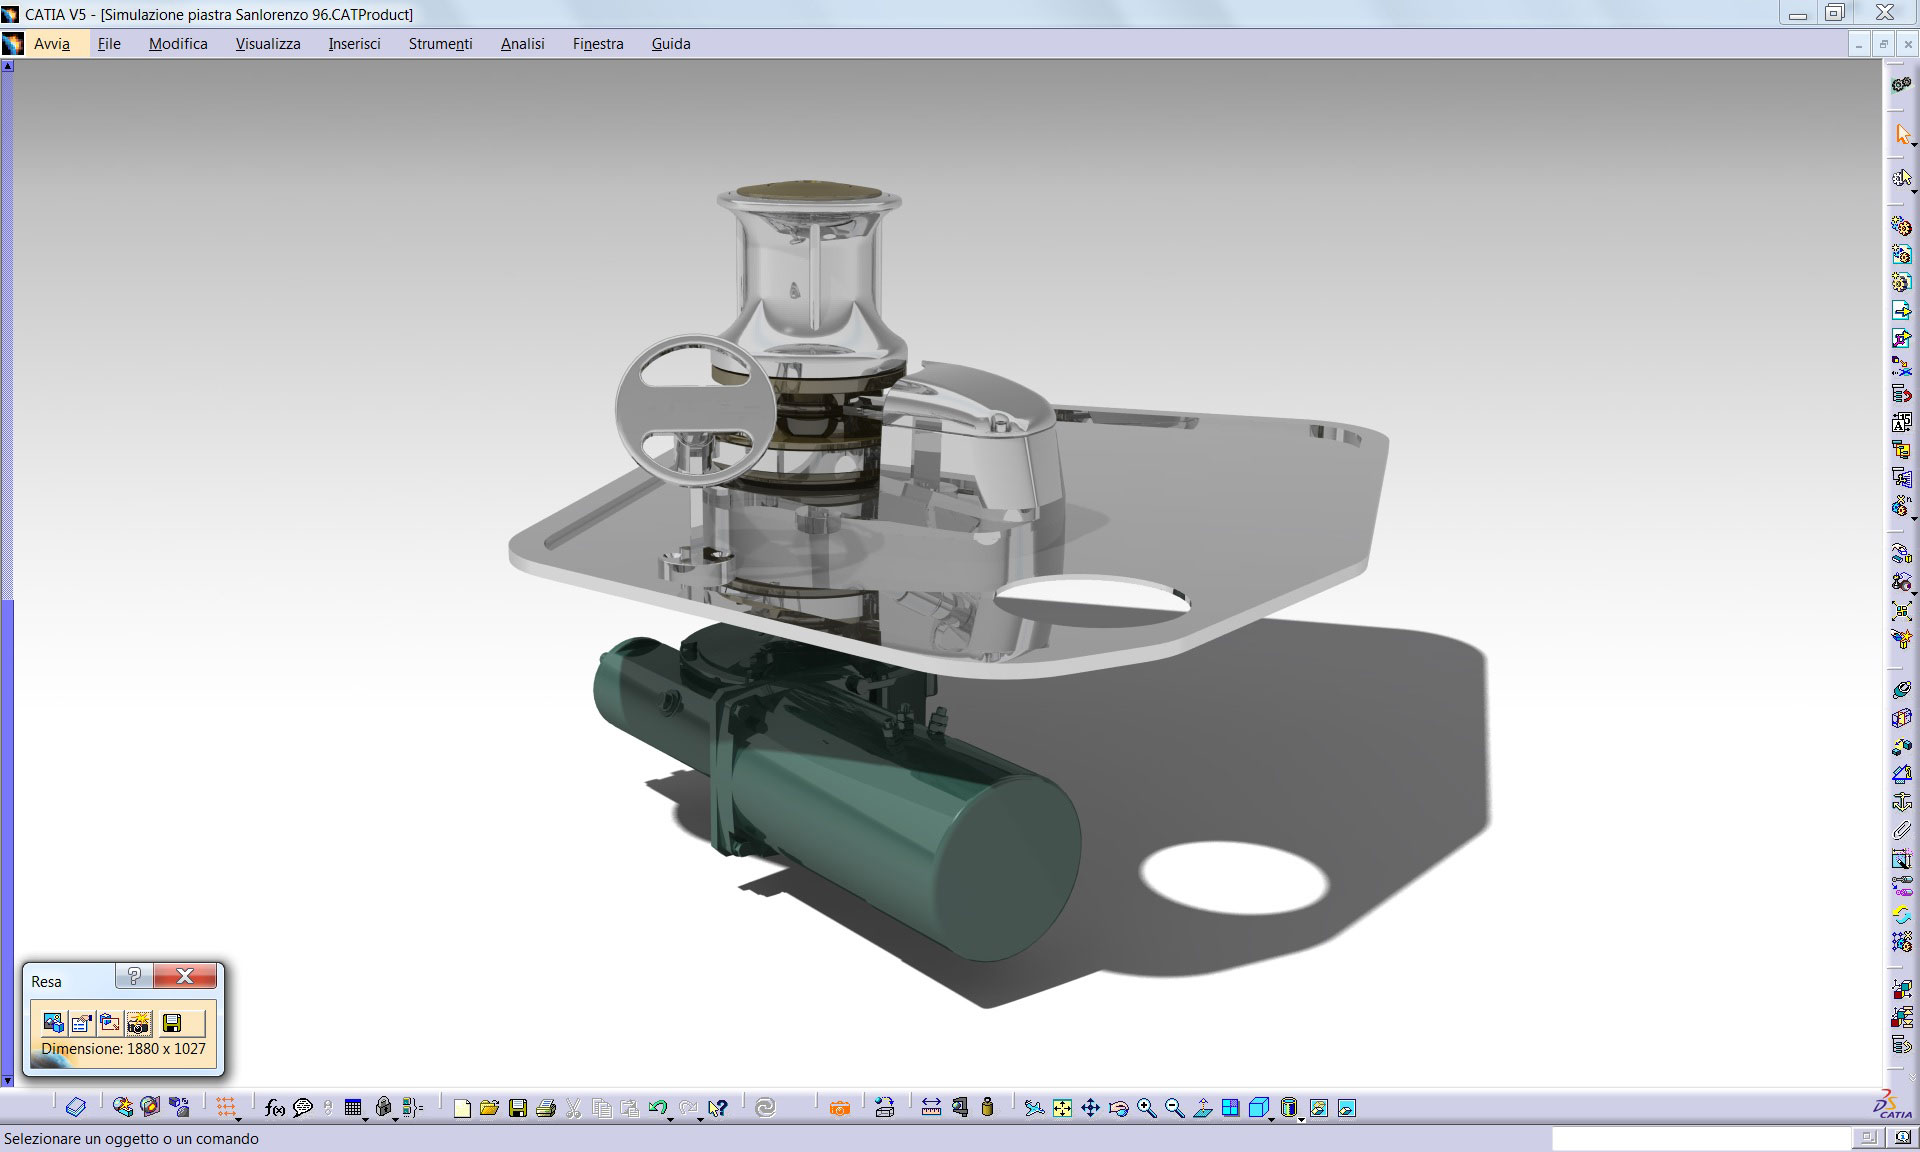Image resolution: width=1920 pixels, height=1152 pixels.
Task: Click the Zoom Out magnifier icon
Action: click(x=1174, y=1108)
